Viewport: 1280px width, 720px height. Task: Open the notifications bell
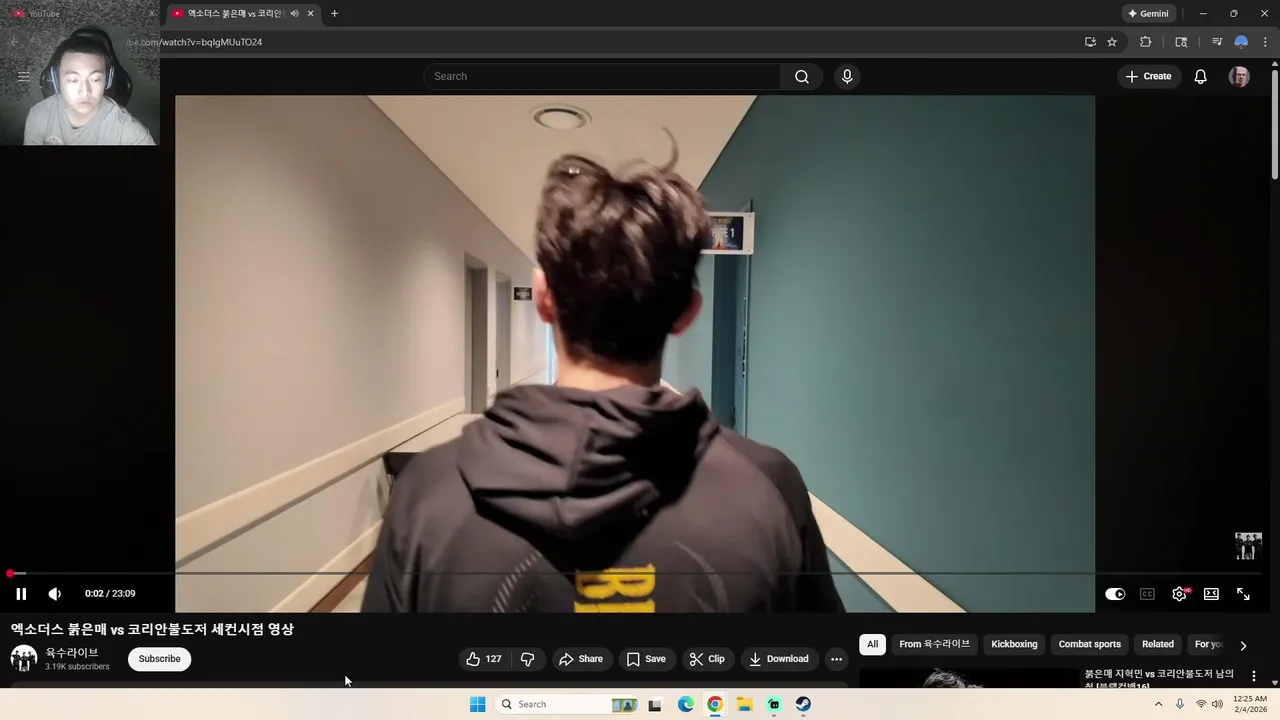coord(1201,77)
